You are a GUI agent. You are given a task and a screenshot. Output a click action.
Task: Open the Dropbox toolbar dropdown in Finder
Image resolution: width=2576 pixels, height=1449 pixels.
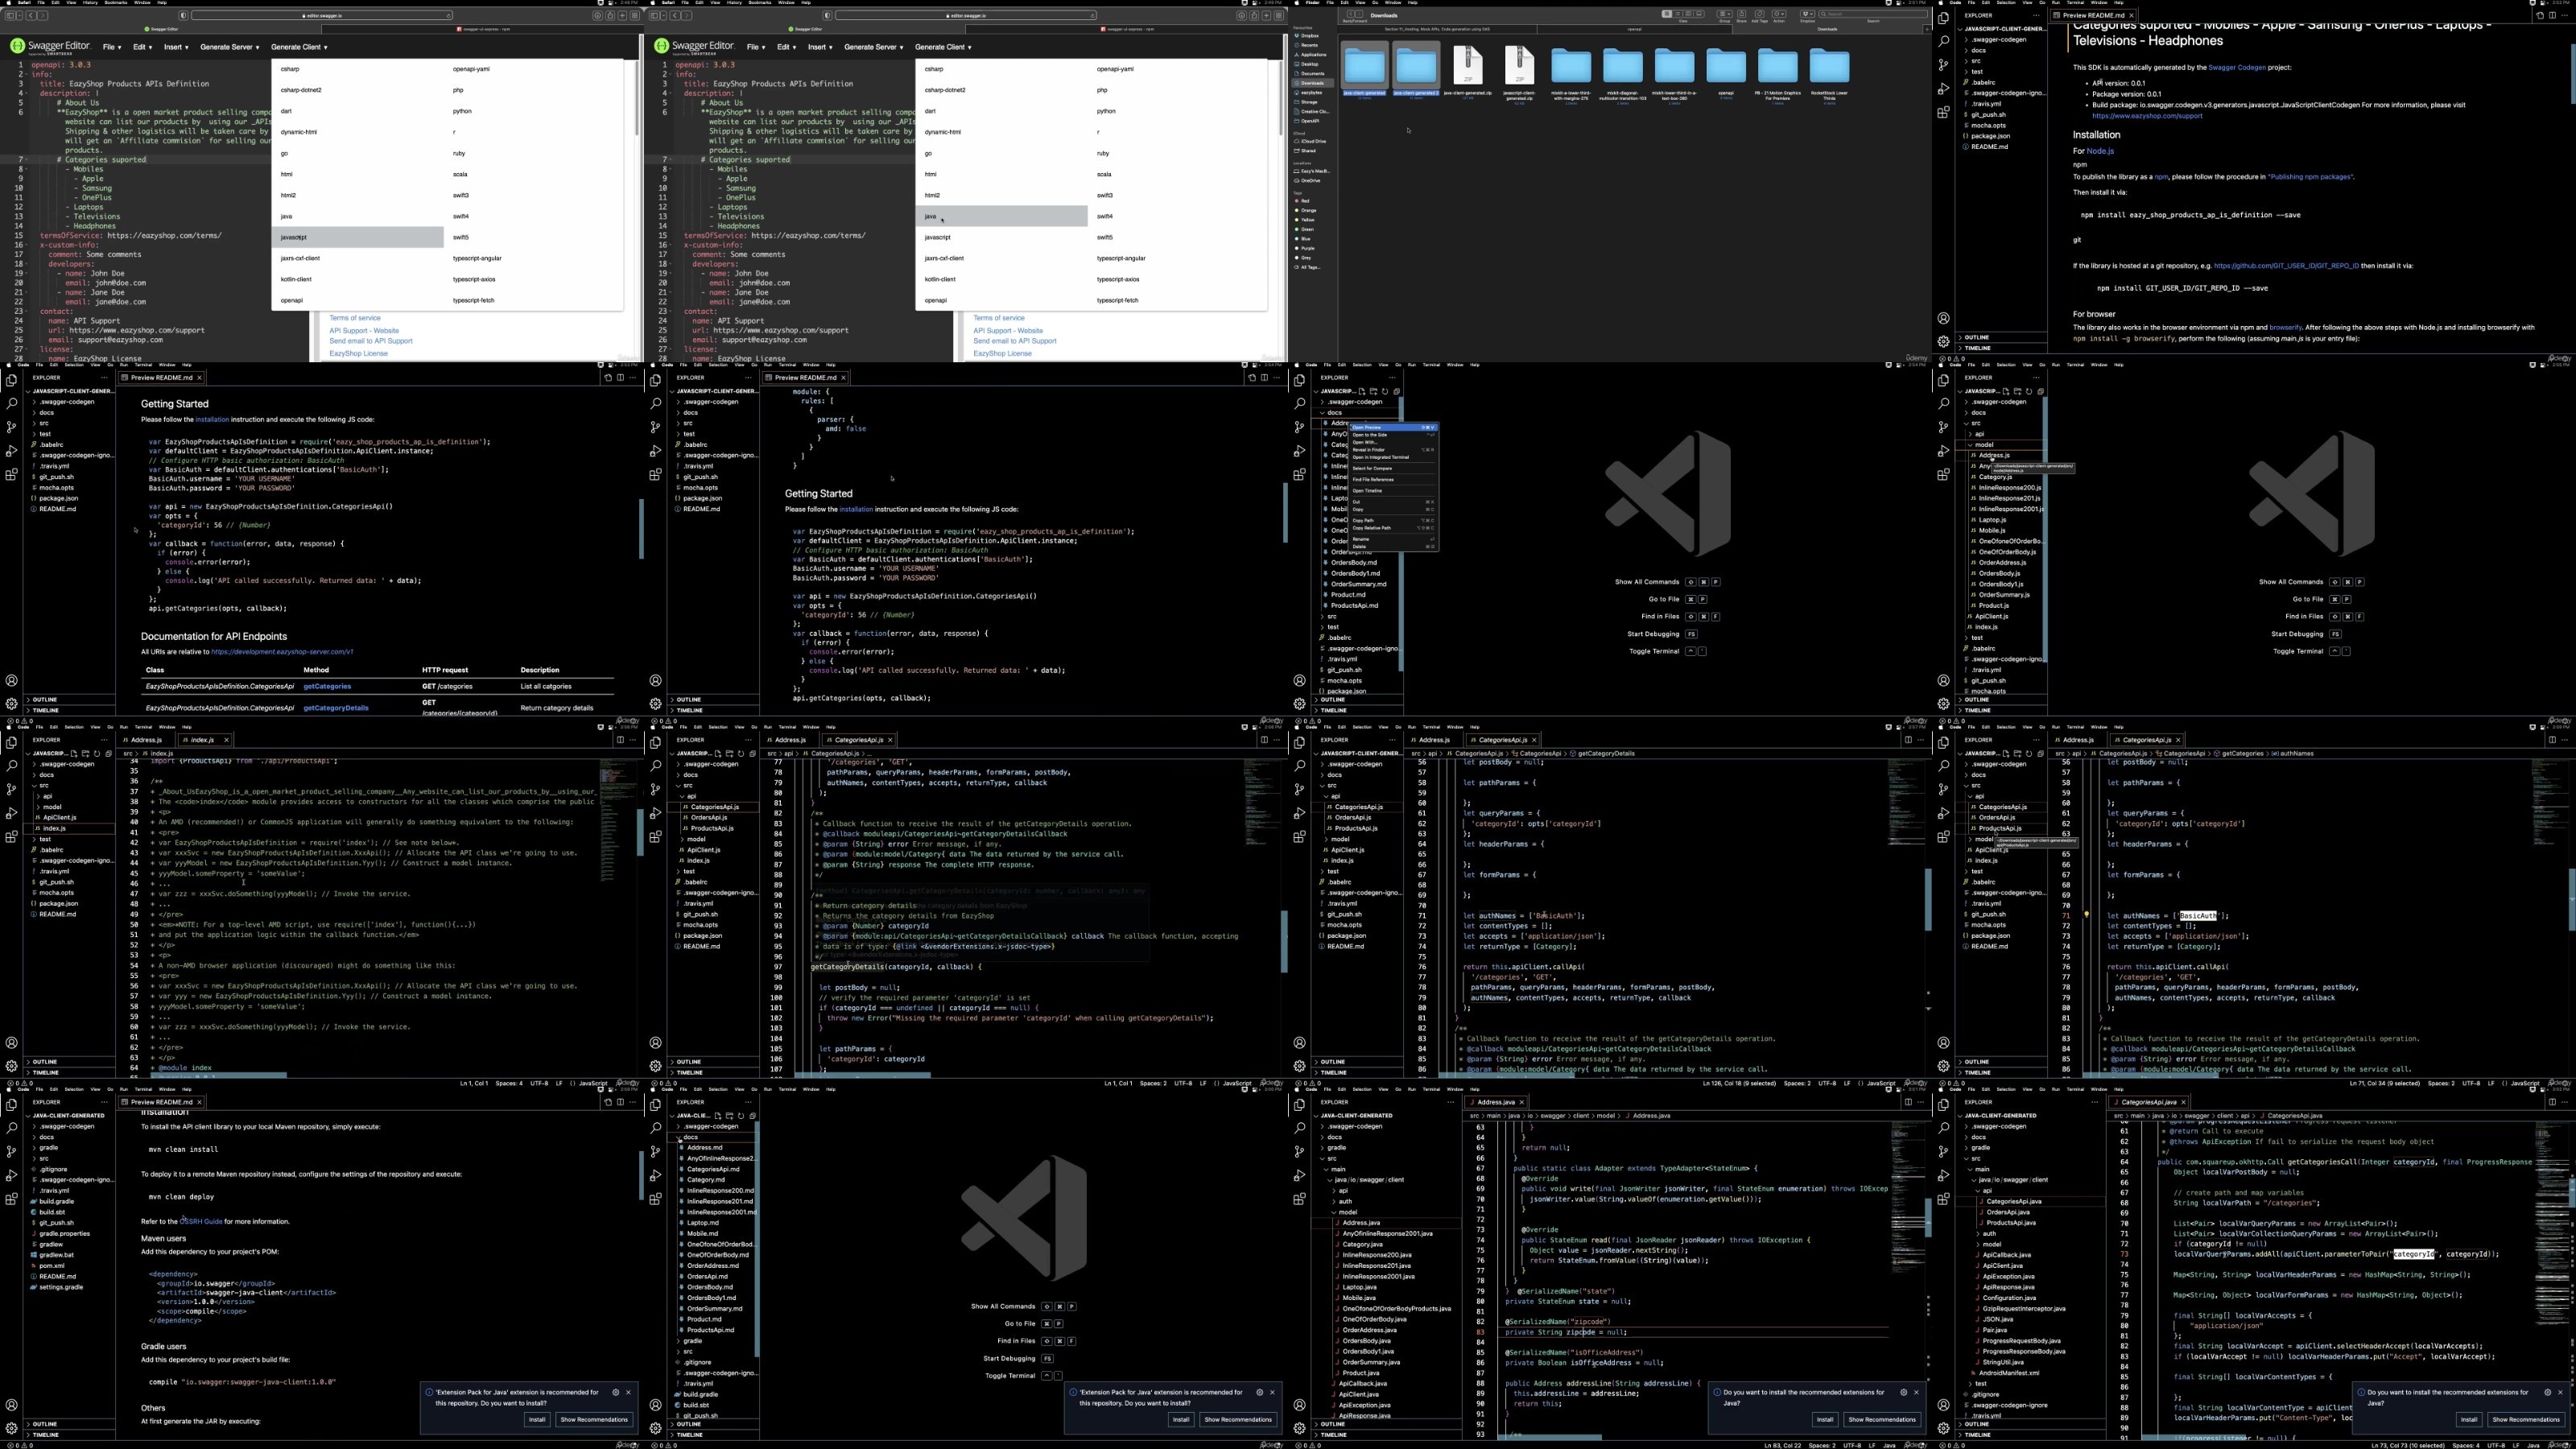click(x=1808, y=14)
